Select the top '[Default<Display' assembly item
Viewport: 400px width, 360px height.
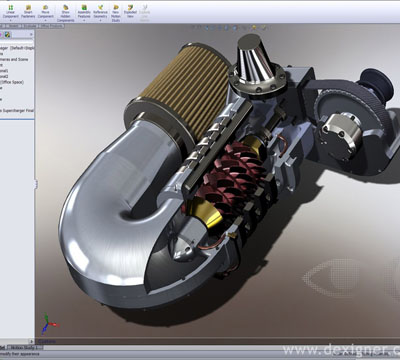coord(17,48)
